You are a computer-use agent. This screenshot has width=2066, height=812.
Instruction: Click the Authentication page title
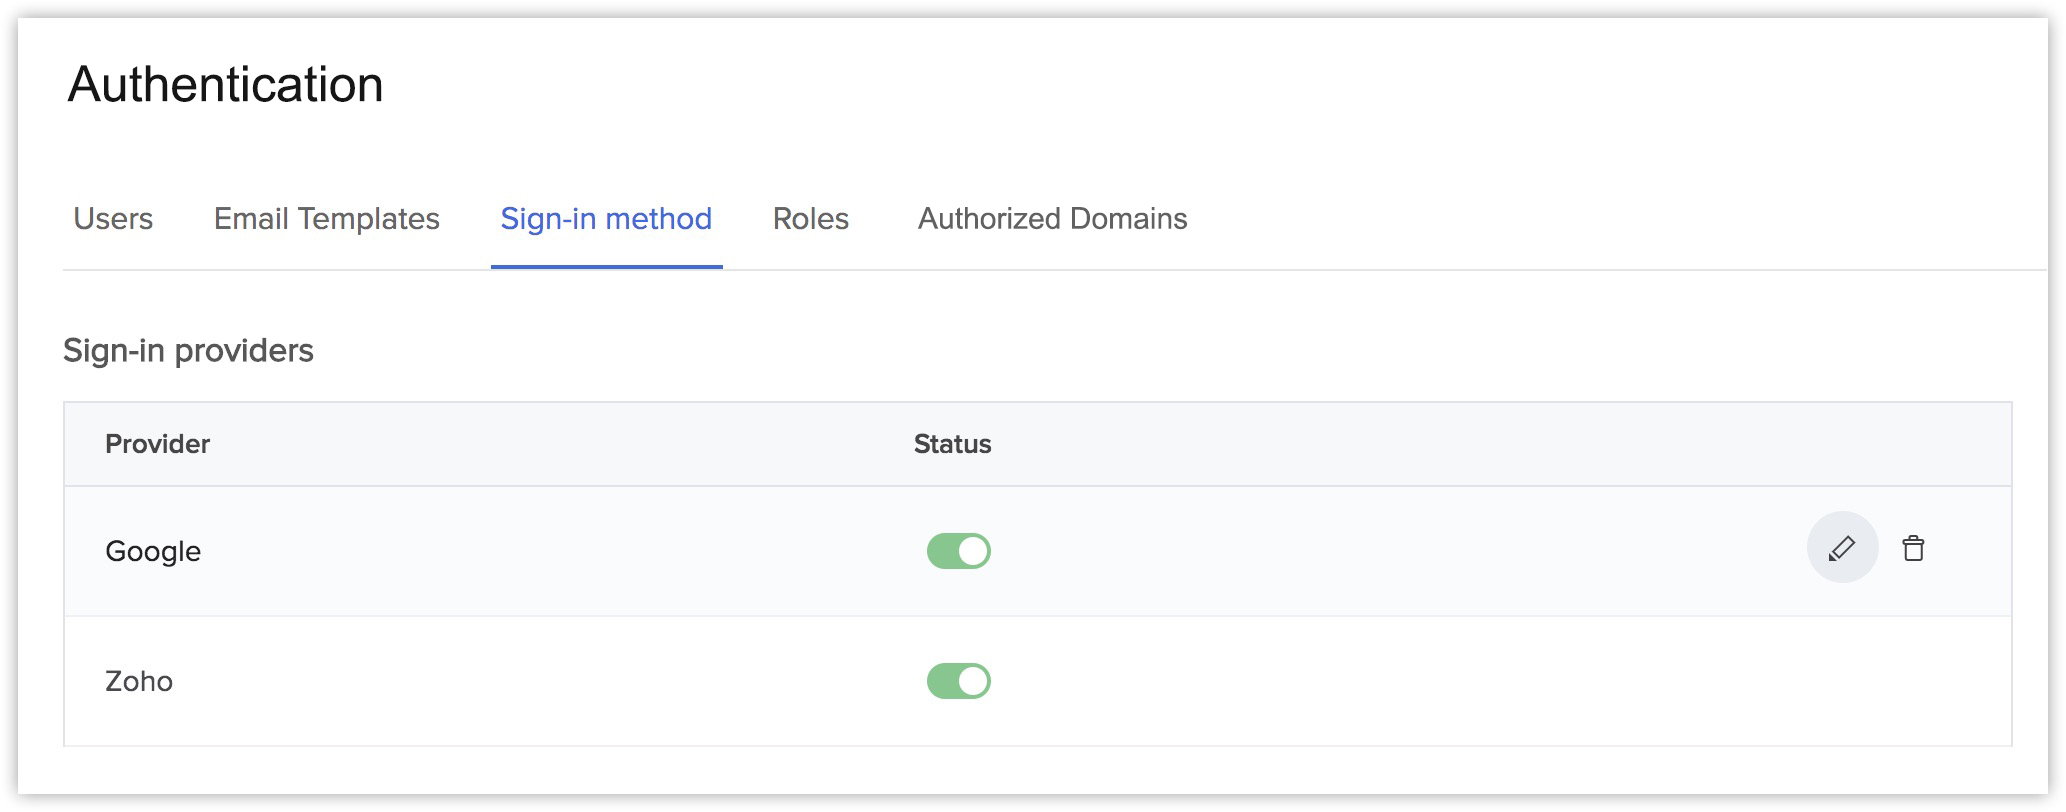tap(225, 84)
